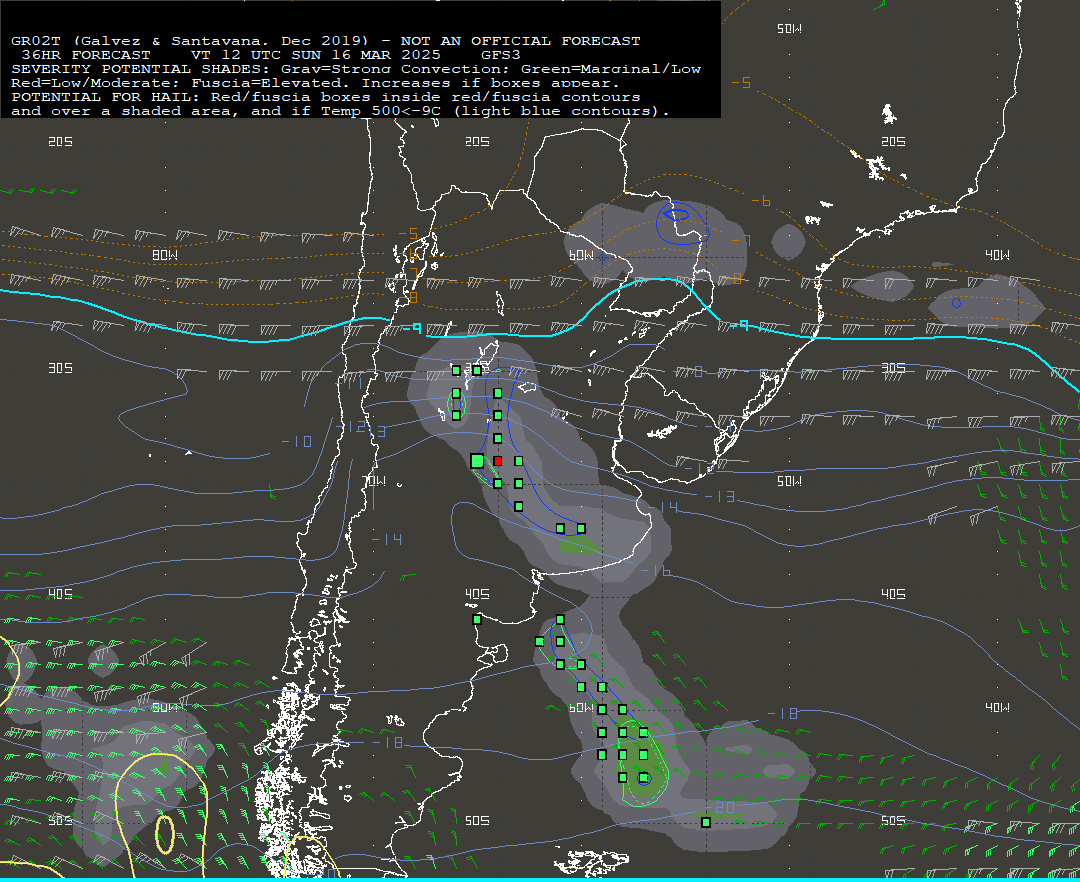Select the green box enclosing a blue circle
Image resolution: width=1080 pixels, height=882 pixels.
[643, 777]
